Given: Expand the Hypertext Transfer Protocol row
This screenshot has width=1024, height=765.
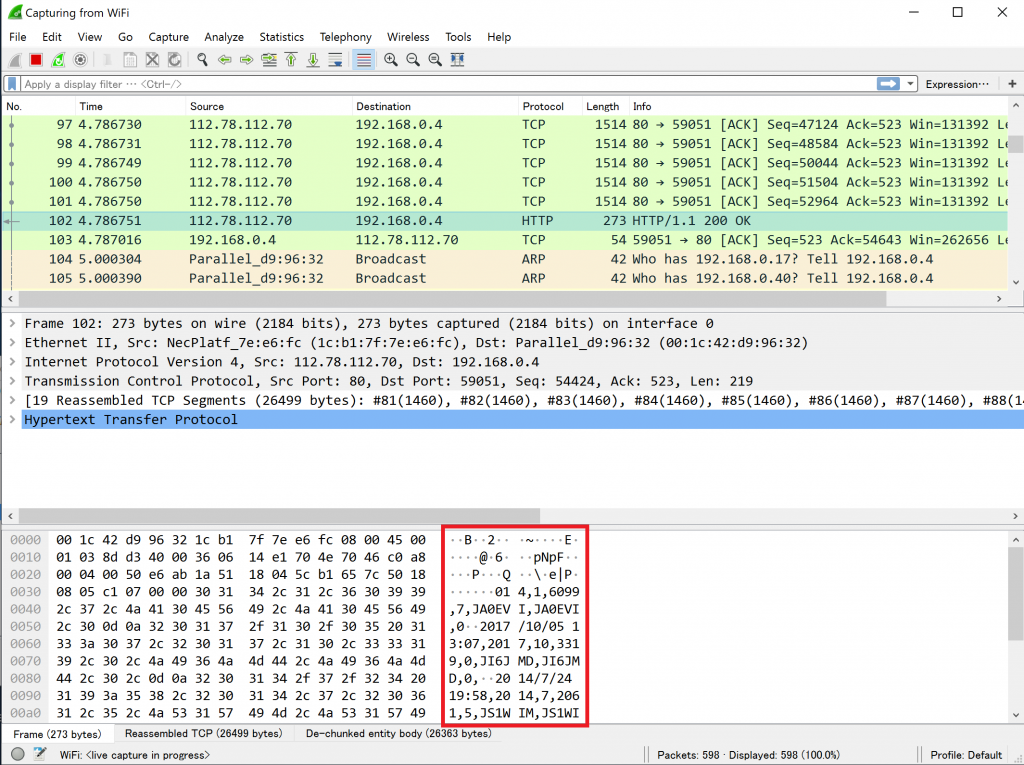Looking at the screenshot, I should 12,419.
